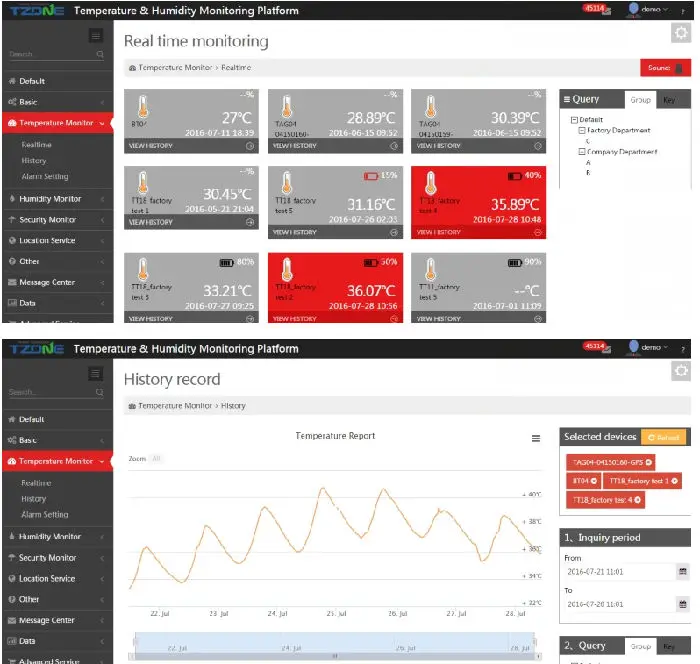Viewport: 700px width, 664px height.
Task: Click View History on the 36.07°C card
Action: click(336, 318)
